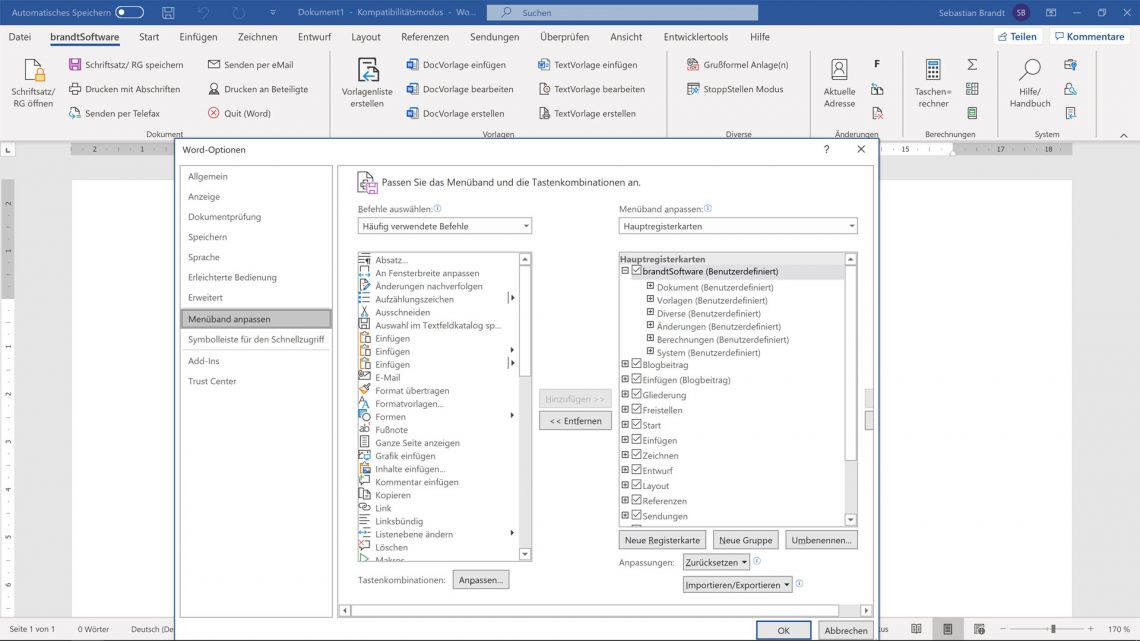The width and height of the screenshot is (1140, 641).
Task: Select Symbolleiste für den Schnellzugriff category
Action: [x=255, y=339]
